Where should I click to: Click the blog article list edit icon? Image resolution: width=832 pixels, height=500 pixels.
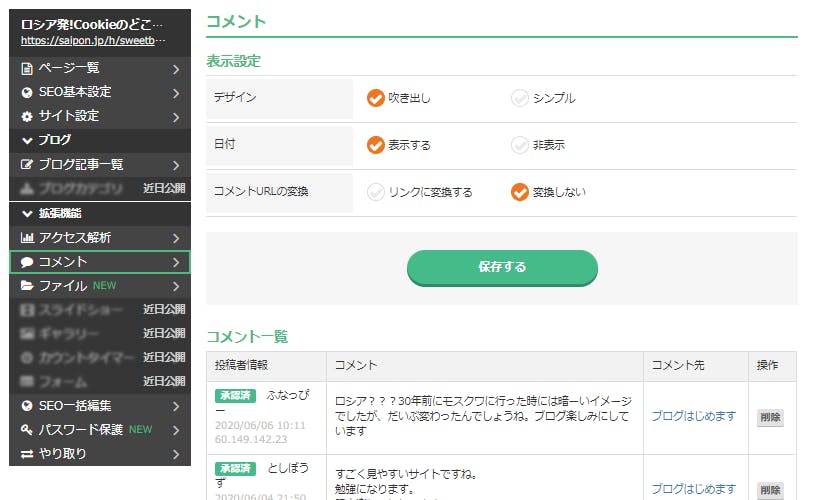click(x=27, y=165)
